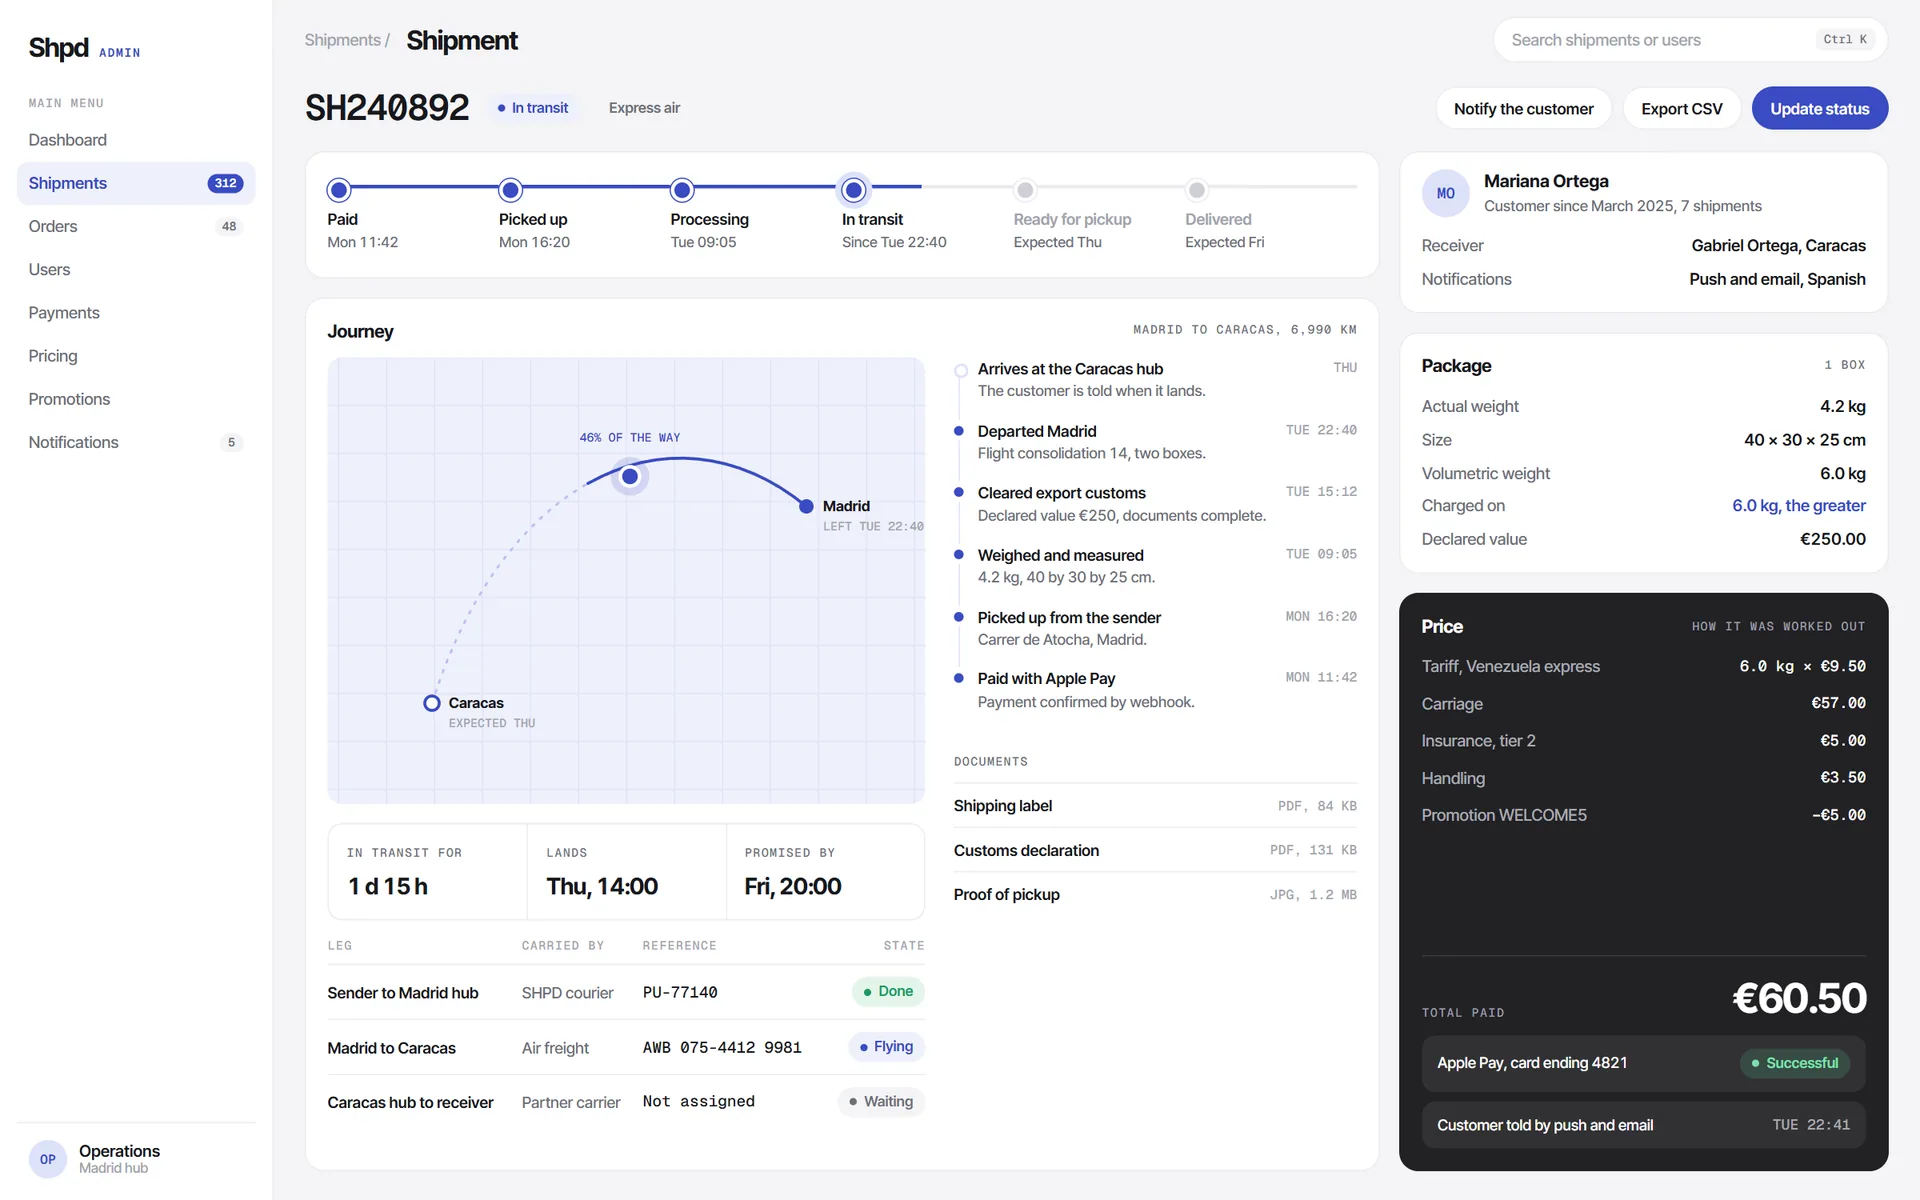Click the Update status button

coord(1819,108)
